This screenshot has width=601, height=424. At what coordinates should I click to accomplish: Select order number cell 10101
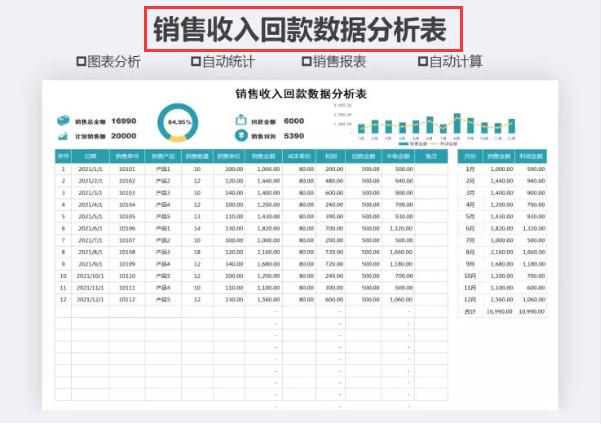point(127,169)
